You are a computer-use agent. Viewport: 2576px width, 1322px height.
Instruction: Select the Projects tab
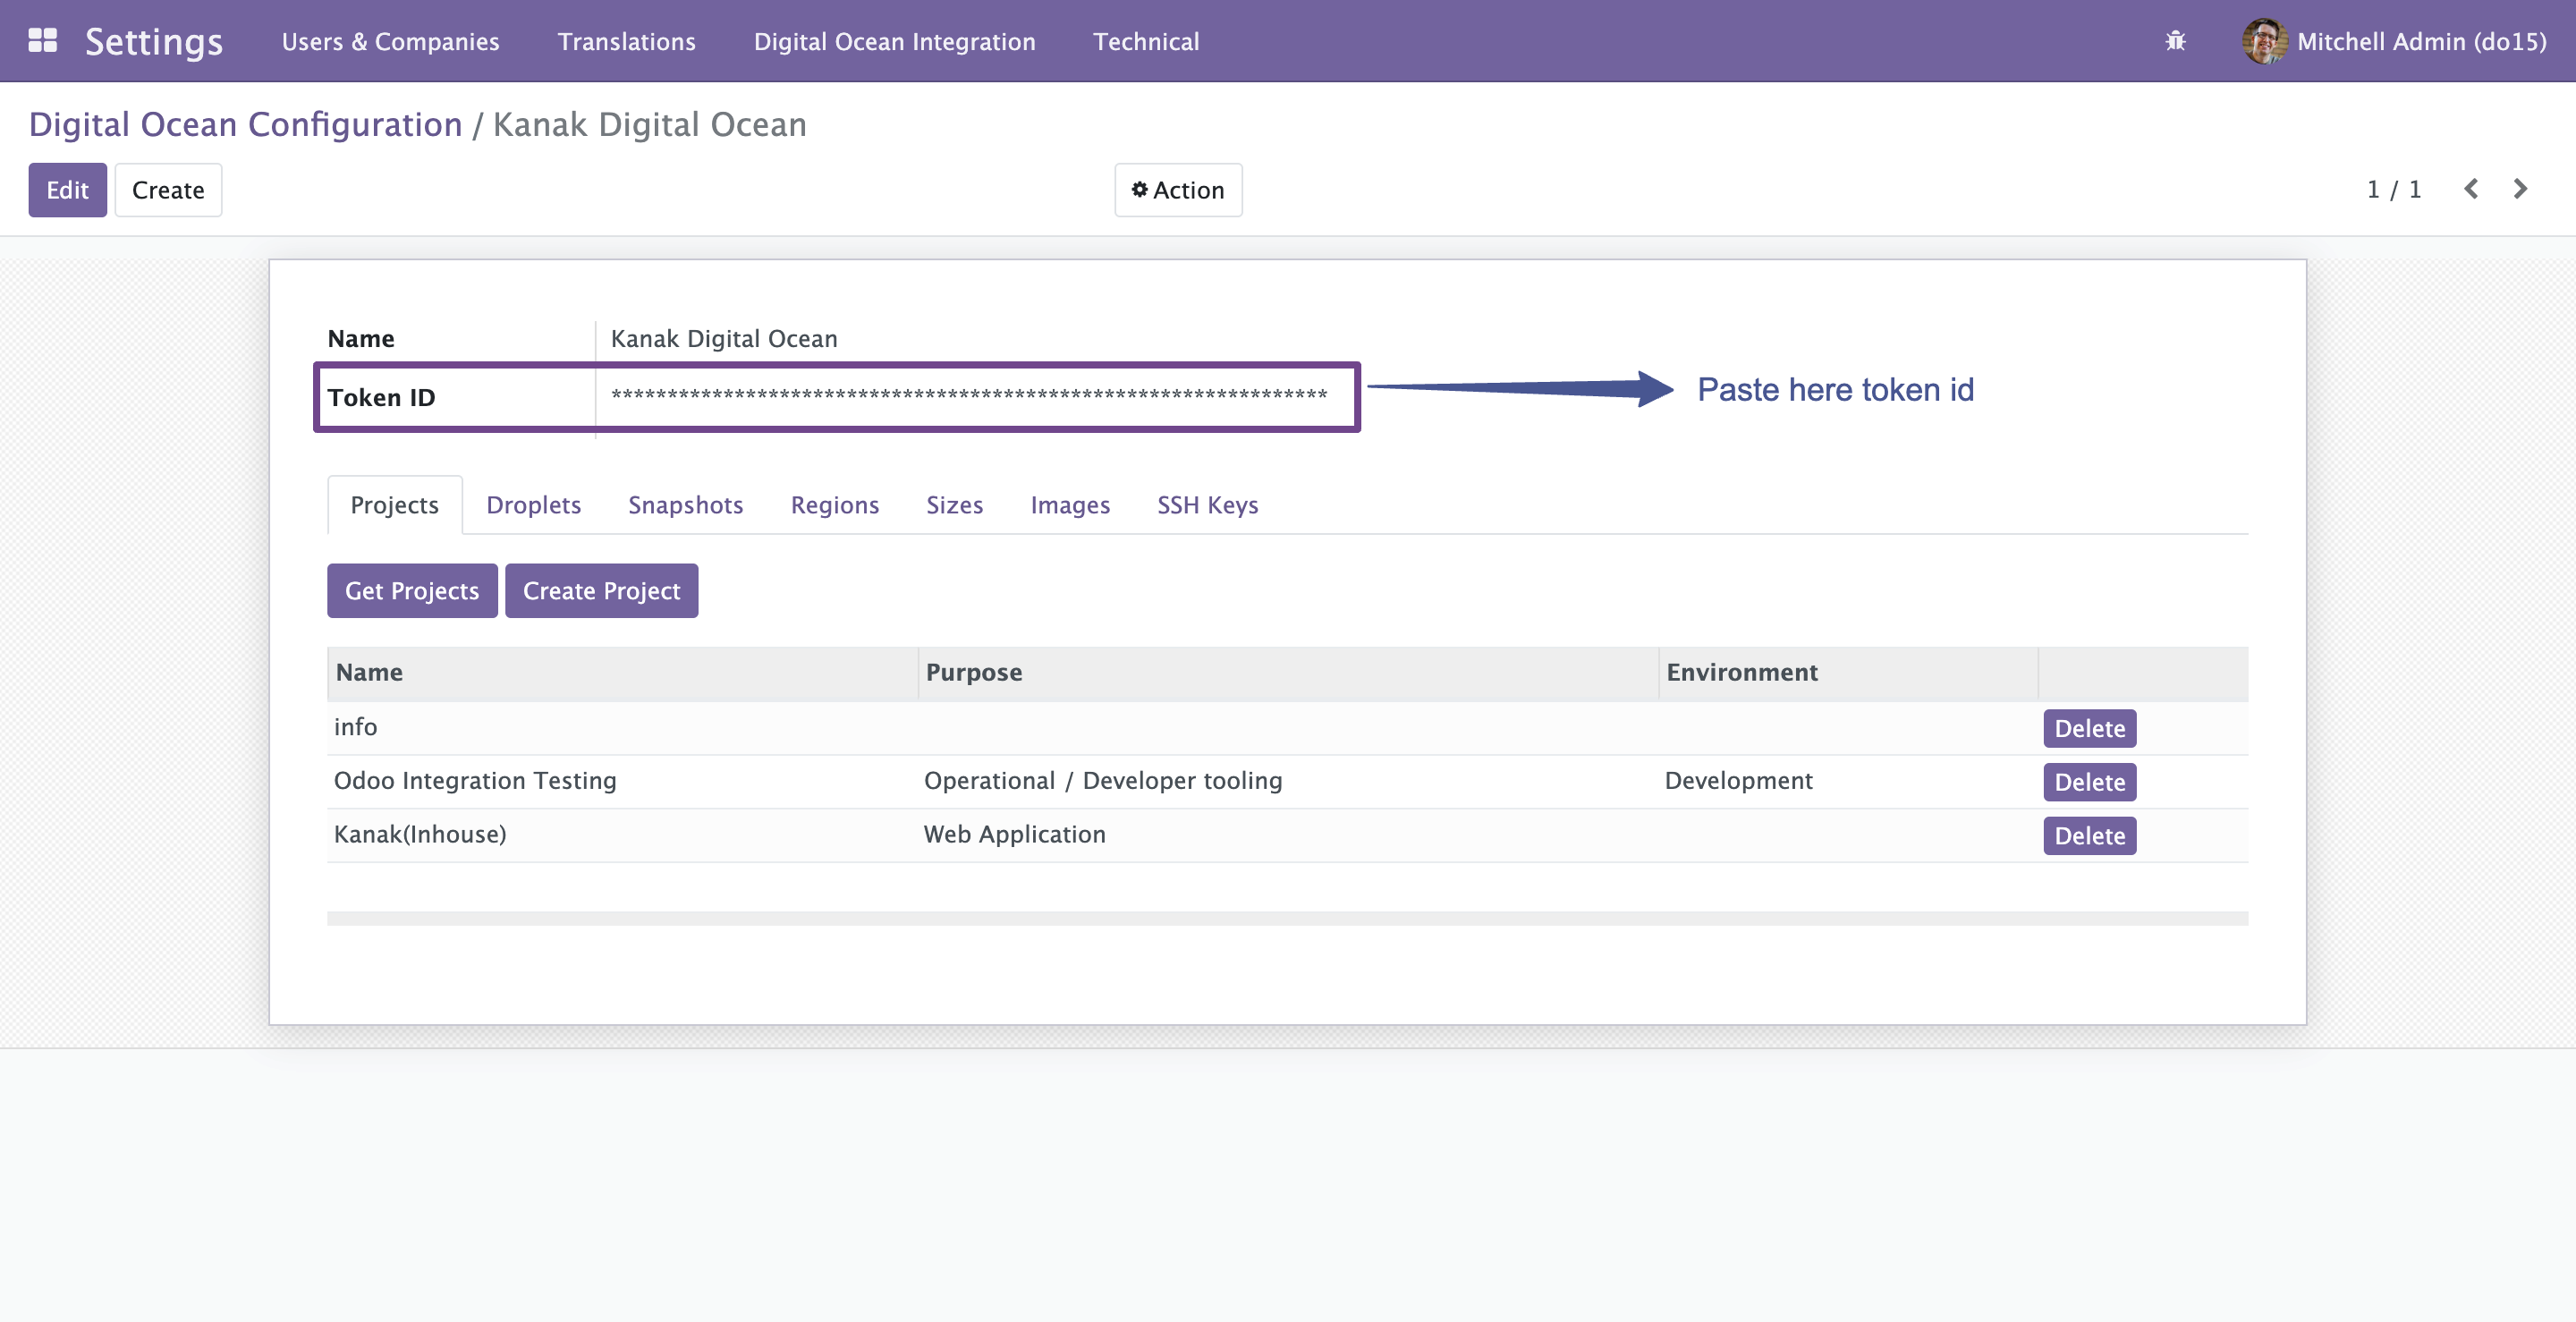[394, 505]
